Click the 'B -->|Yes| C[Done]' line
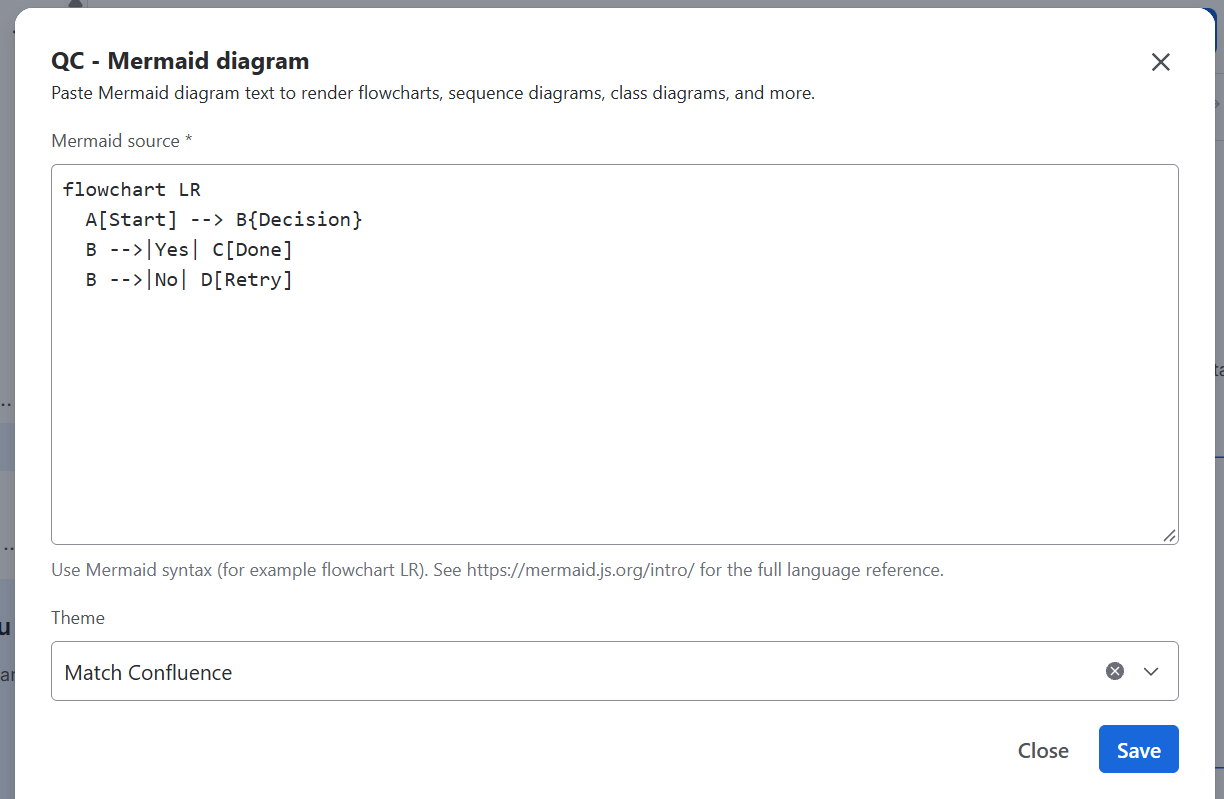The width and height of the screenshot is (1224, 799). point(189,250)
